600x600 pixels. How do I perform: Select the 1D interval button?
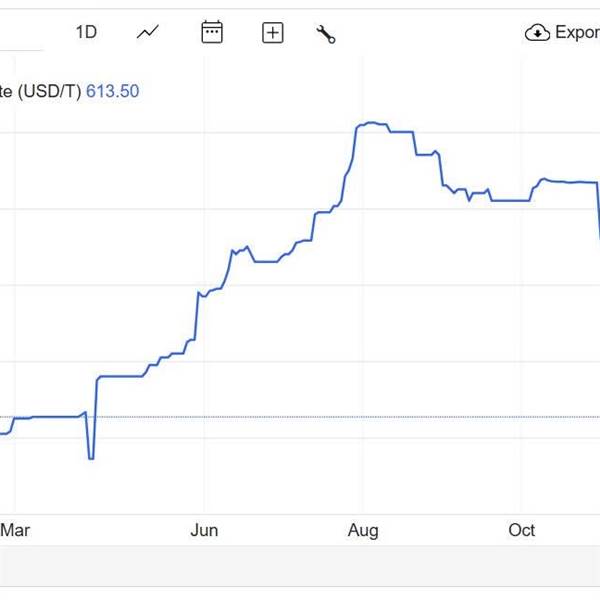click(86, 32)
